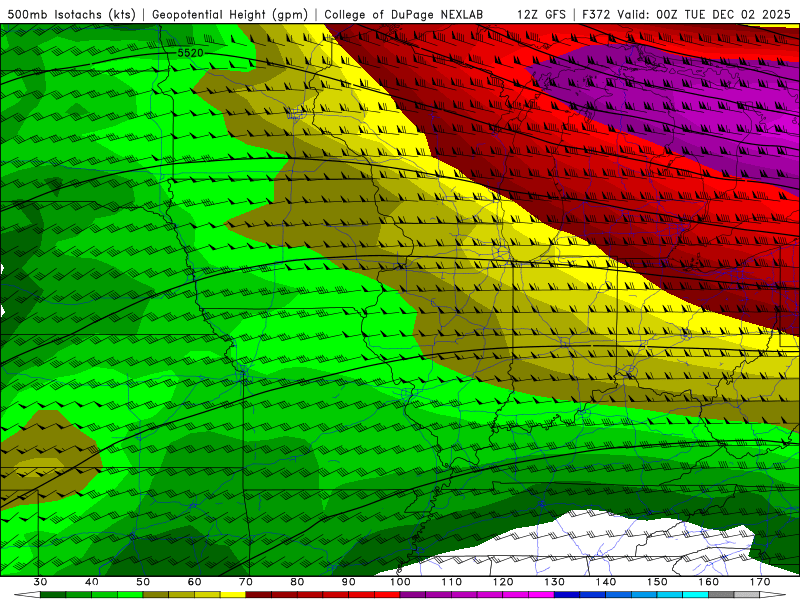The width and height of the screenshot is (800, 600).
Task: Click the '110' color scale label
Action: point(452,582)
